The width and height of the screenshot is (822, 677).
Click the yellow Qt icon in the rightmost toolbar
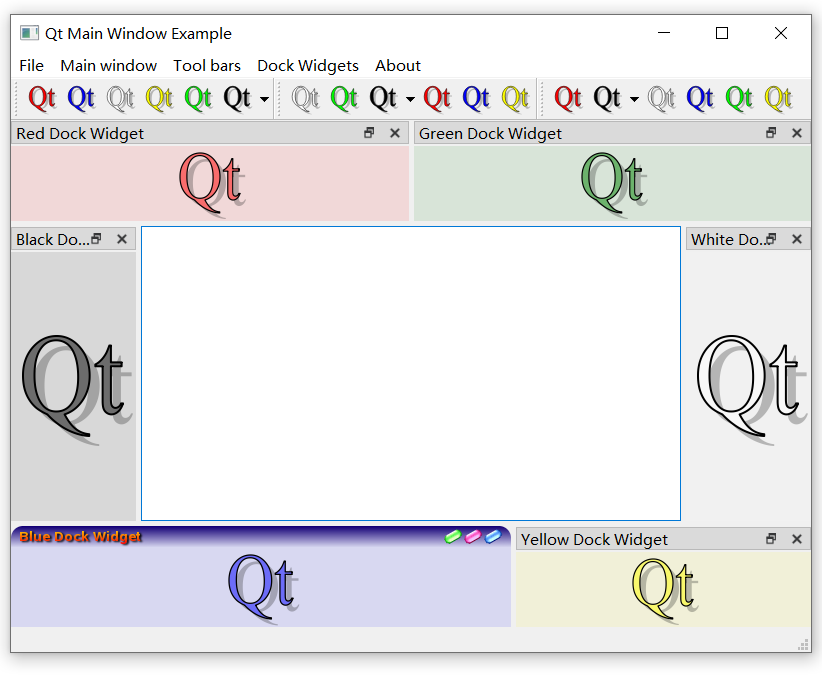(x=778, y=98)
